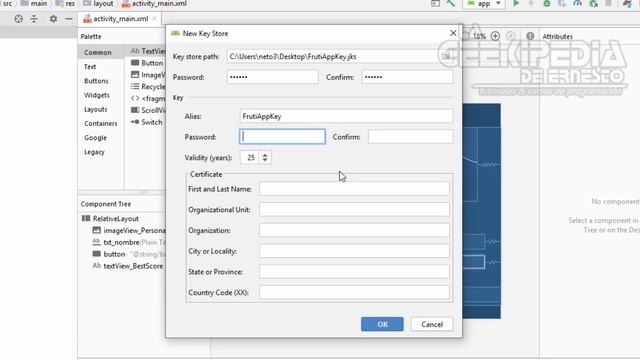Image resolution: width=640 pixels, height=360 pixels.
Task: Click the Make Project hammer icon
Action: (451, 3)
